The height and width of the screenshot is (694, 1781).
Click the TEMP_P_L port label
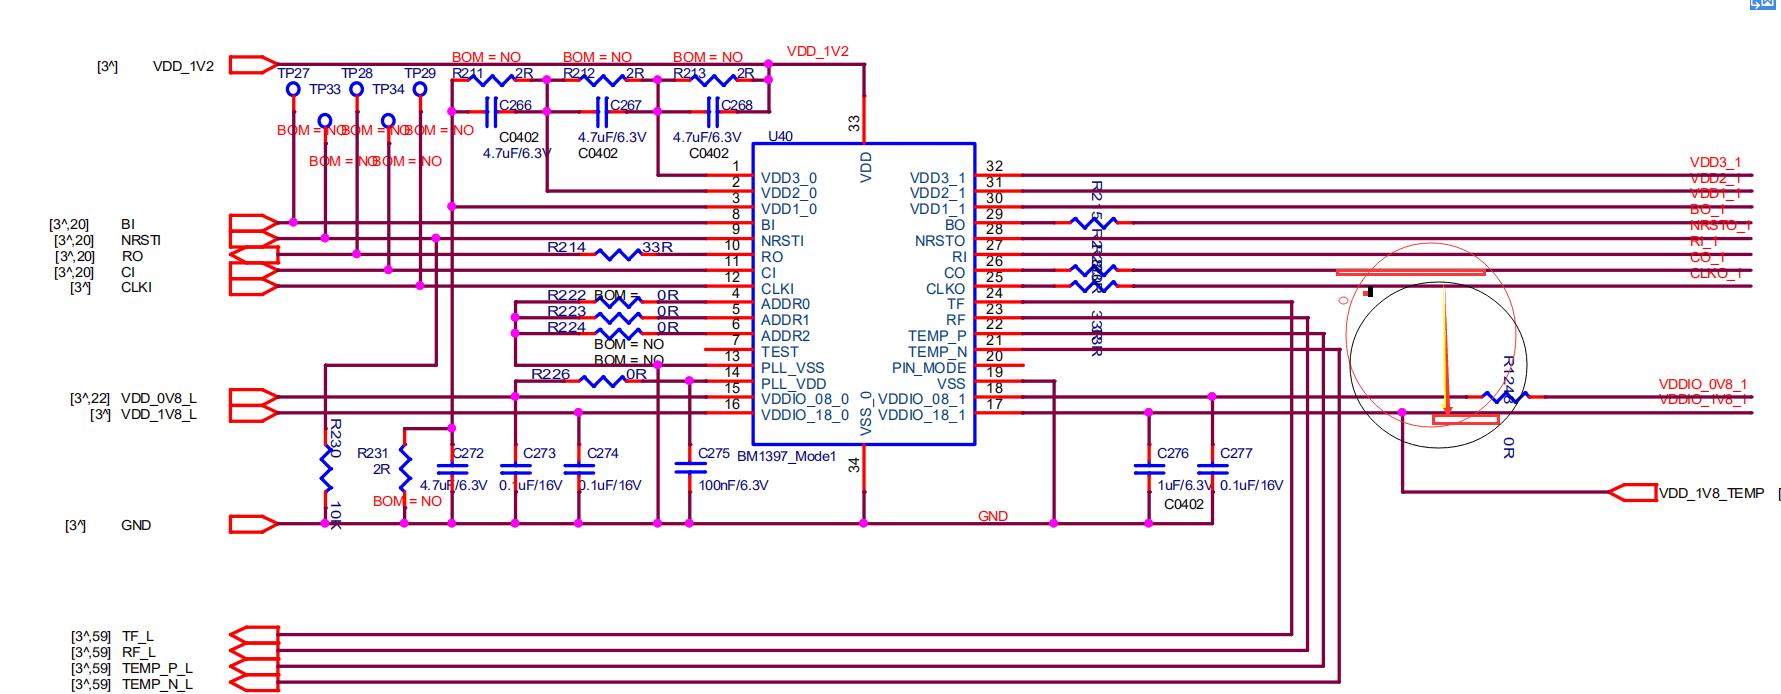coord(157,668)
